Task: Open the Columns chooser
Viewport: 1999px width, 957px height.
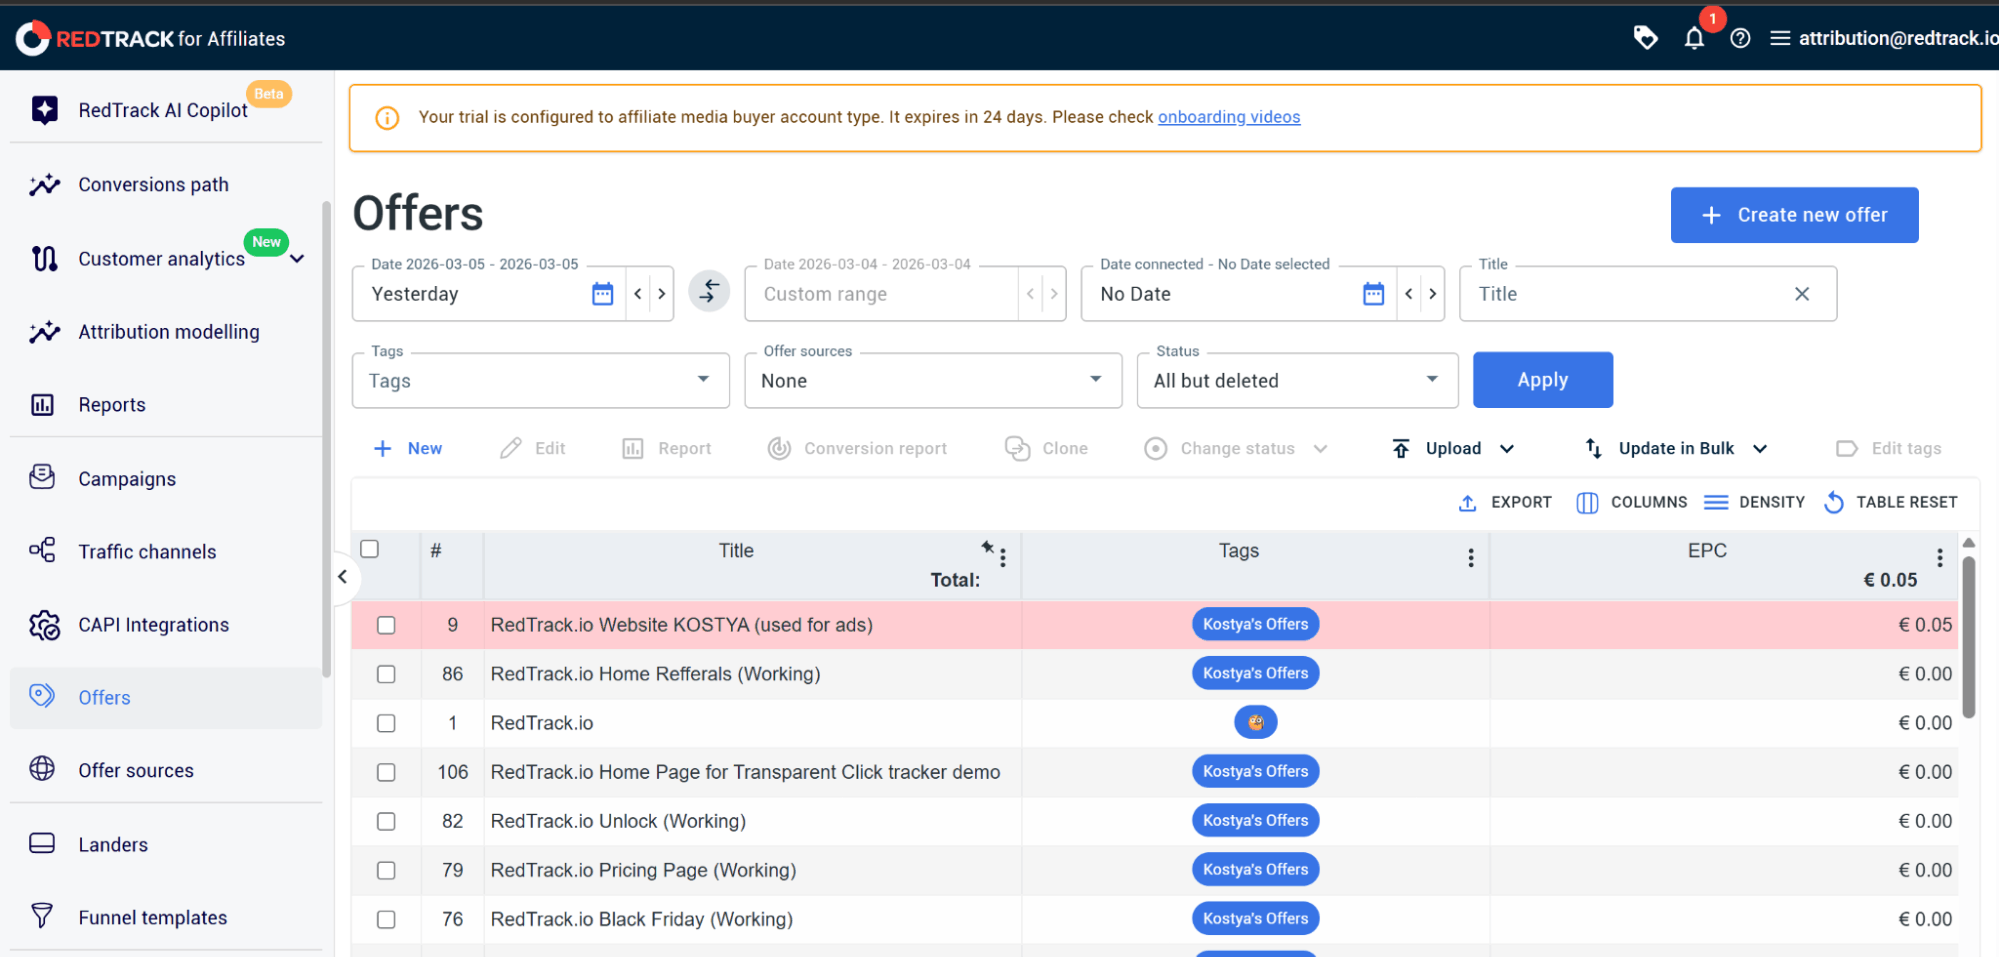Action: (1631, 502)
